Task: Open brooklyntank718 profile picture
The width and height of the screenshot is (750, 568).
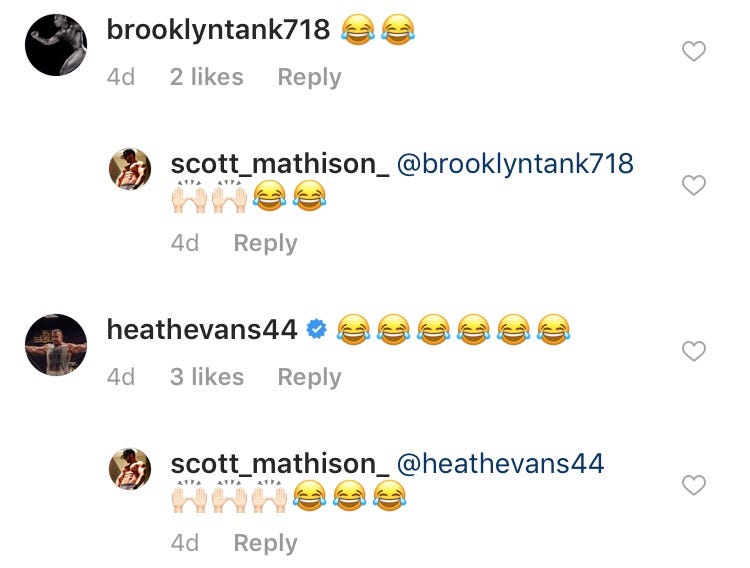Action: click(56, 45)
